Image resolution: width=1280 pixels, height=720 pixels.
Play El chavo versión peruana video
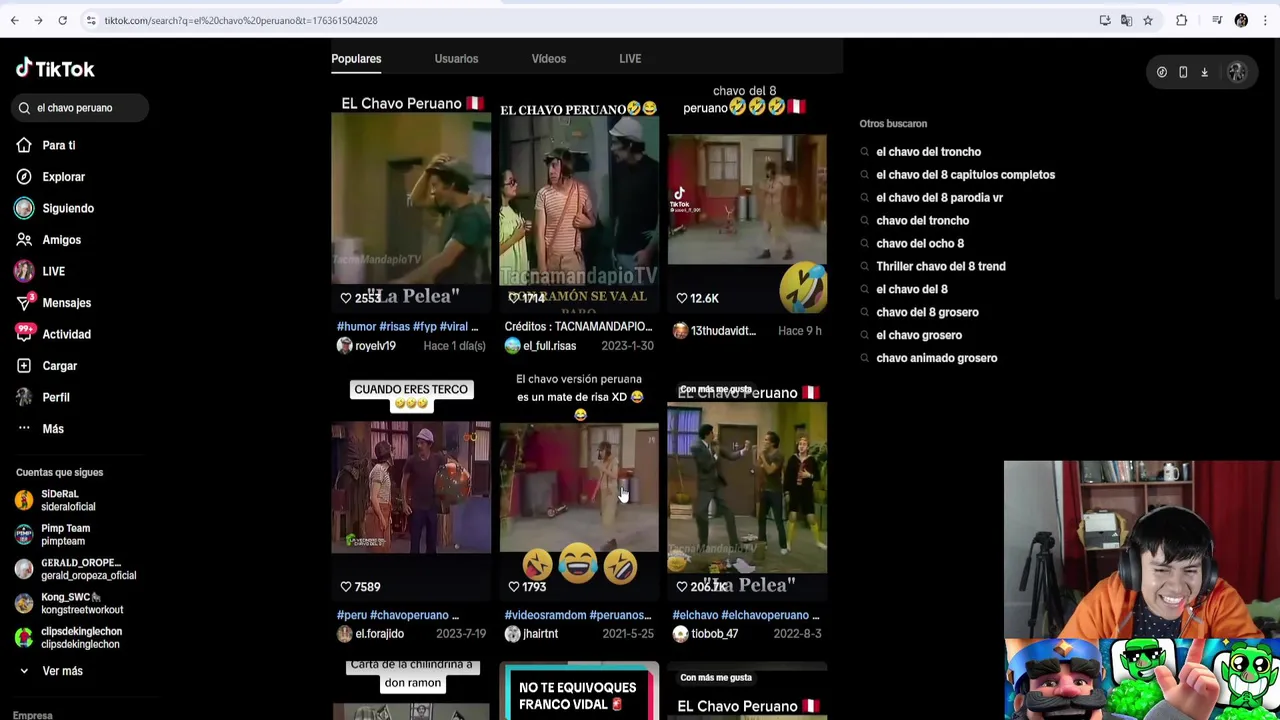[x=579, y=487]
